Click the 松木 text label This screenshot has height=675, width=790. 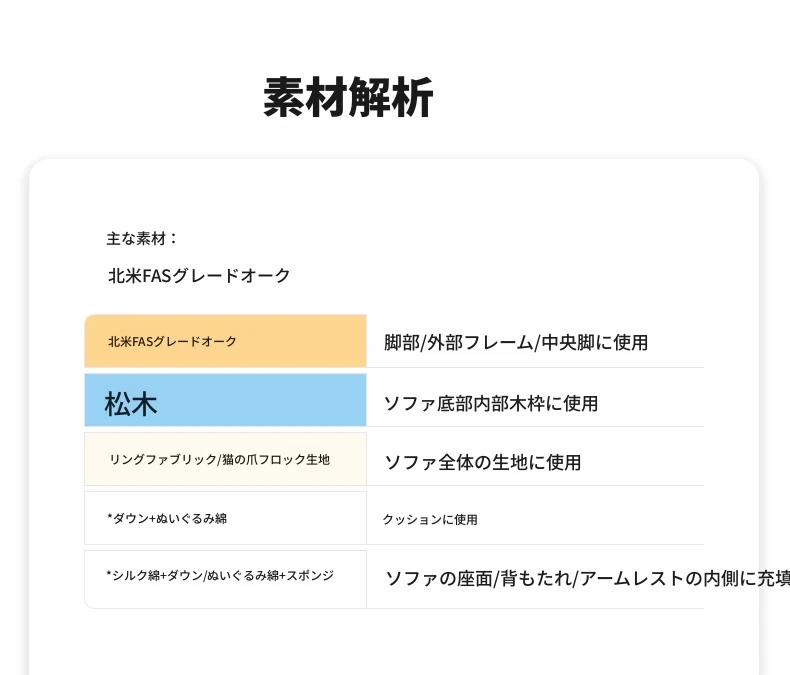[130, 404]
